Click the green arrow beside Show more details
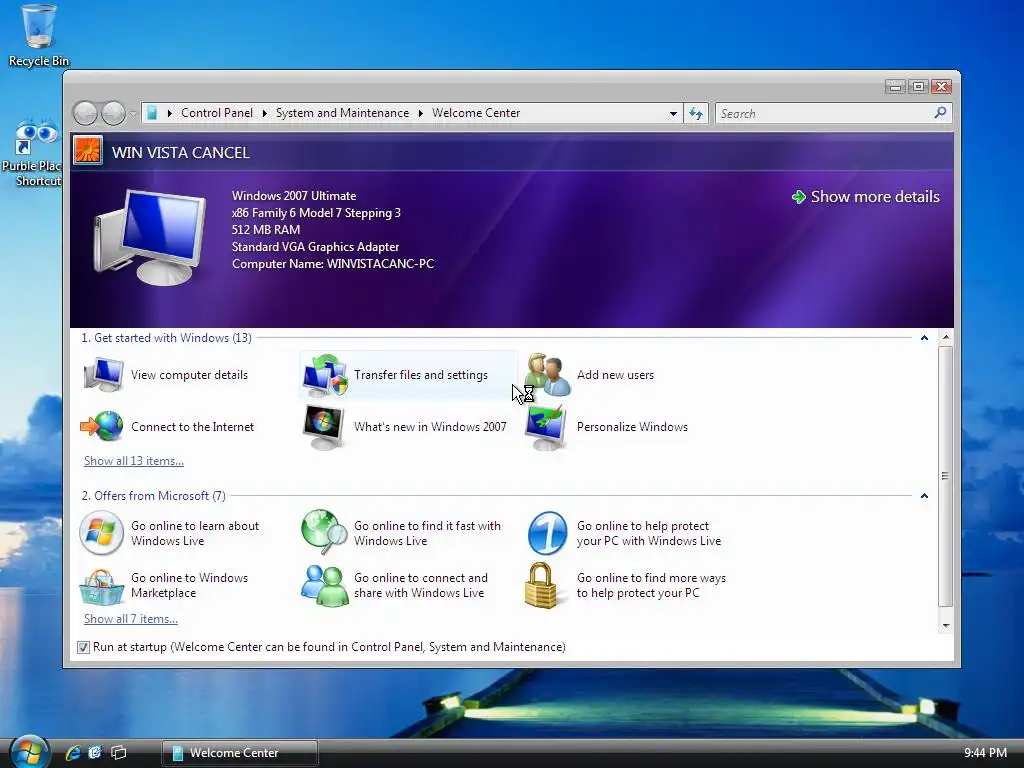Image resolution: width=1024 pixels, height=768 pixels. 798,197
